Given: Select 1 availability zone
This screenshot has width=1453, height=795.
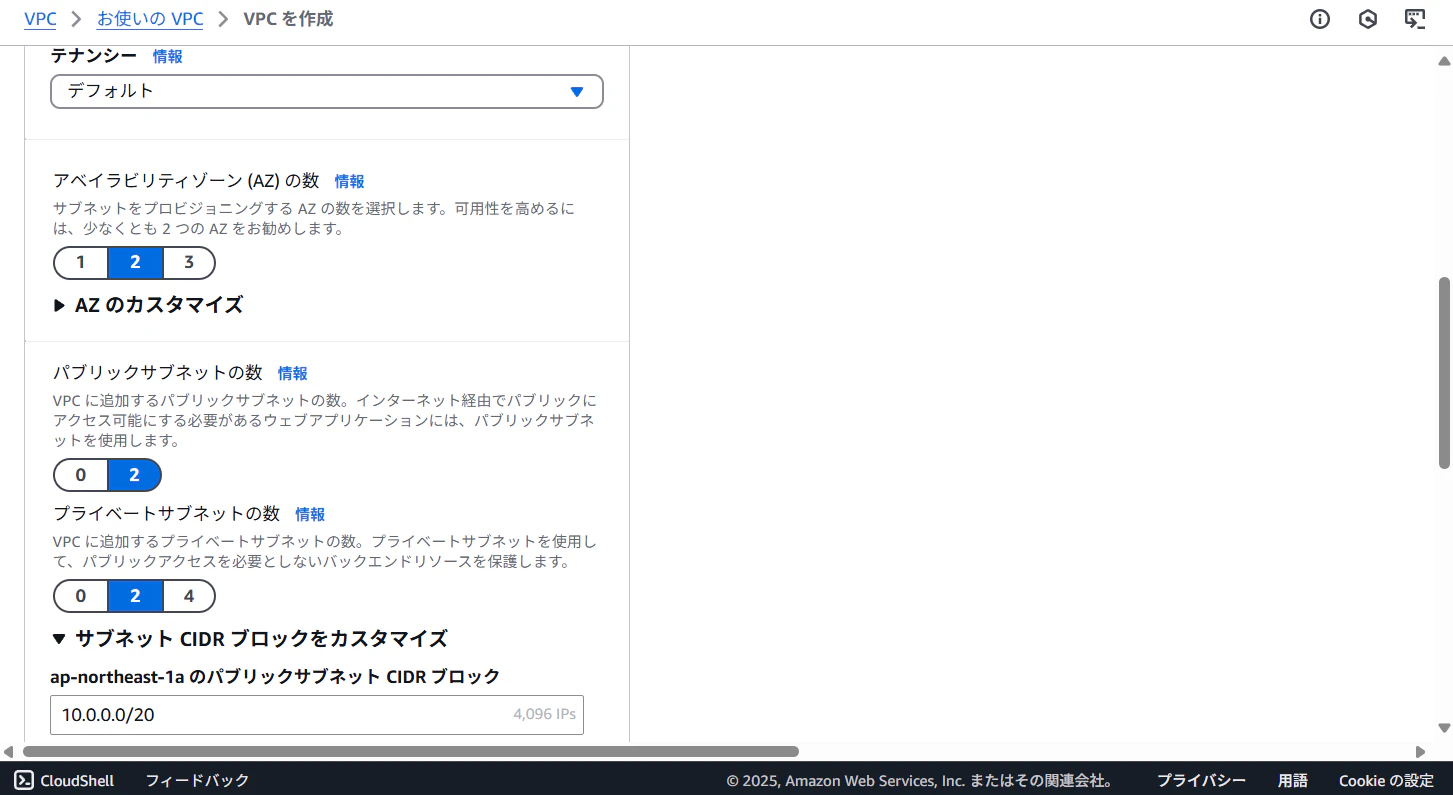Looking at the screenshot, I should tap(81, 263).
